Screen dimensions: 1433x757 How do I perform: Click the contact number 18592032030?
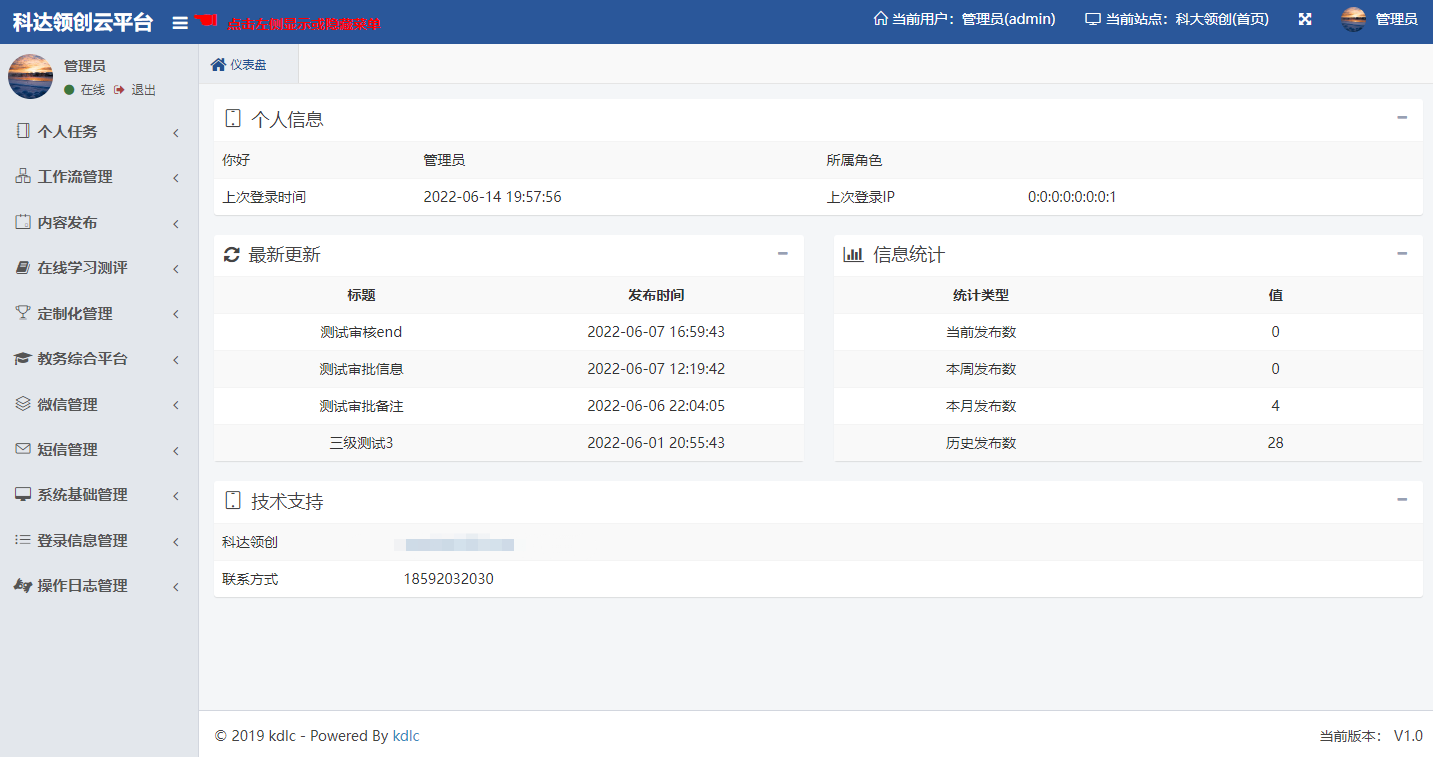(448, 579)
